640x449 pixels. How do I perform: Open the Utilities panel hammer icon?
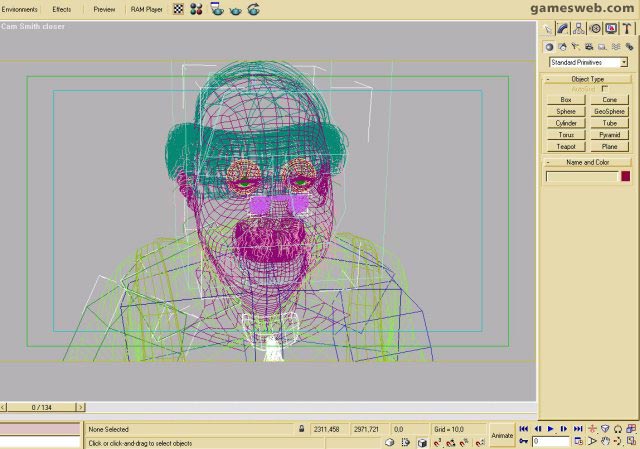pyautogui.click(x=626, y=29)
